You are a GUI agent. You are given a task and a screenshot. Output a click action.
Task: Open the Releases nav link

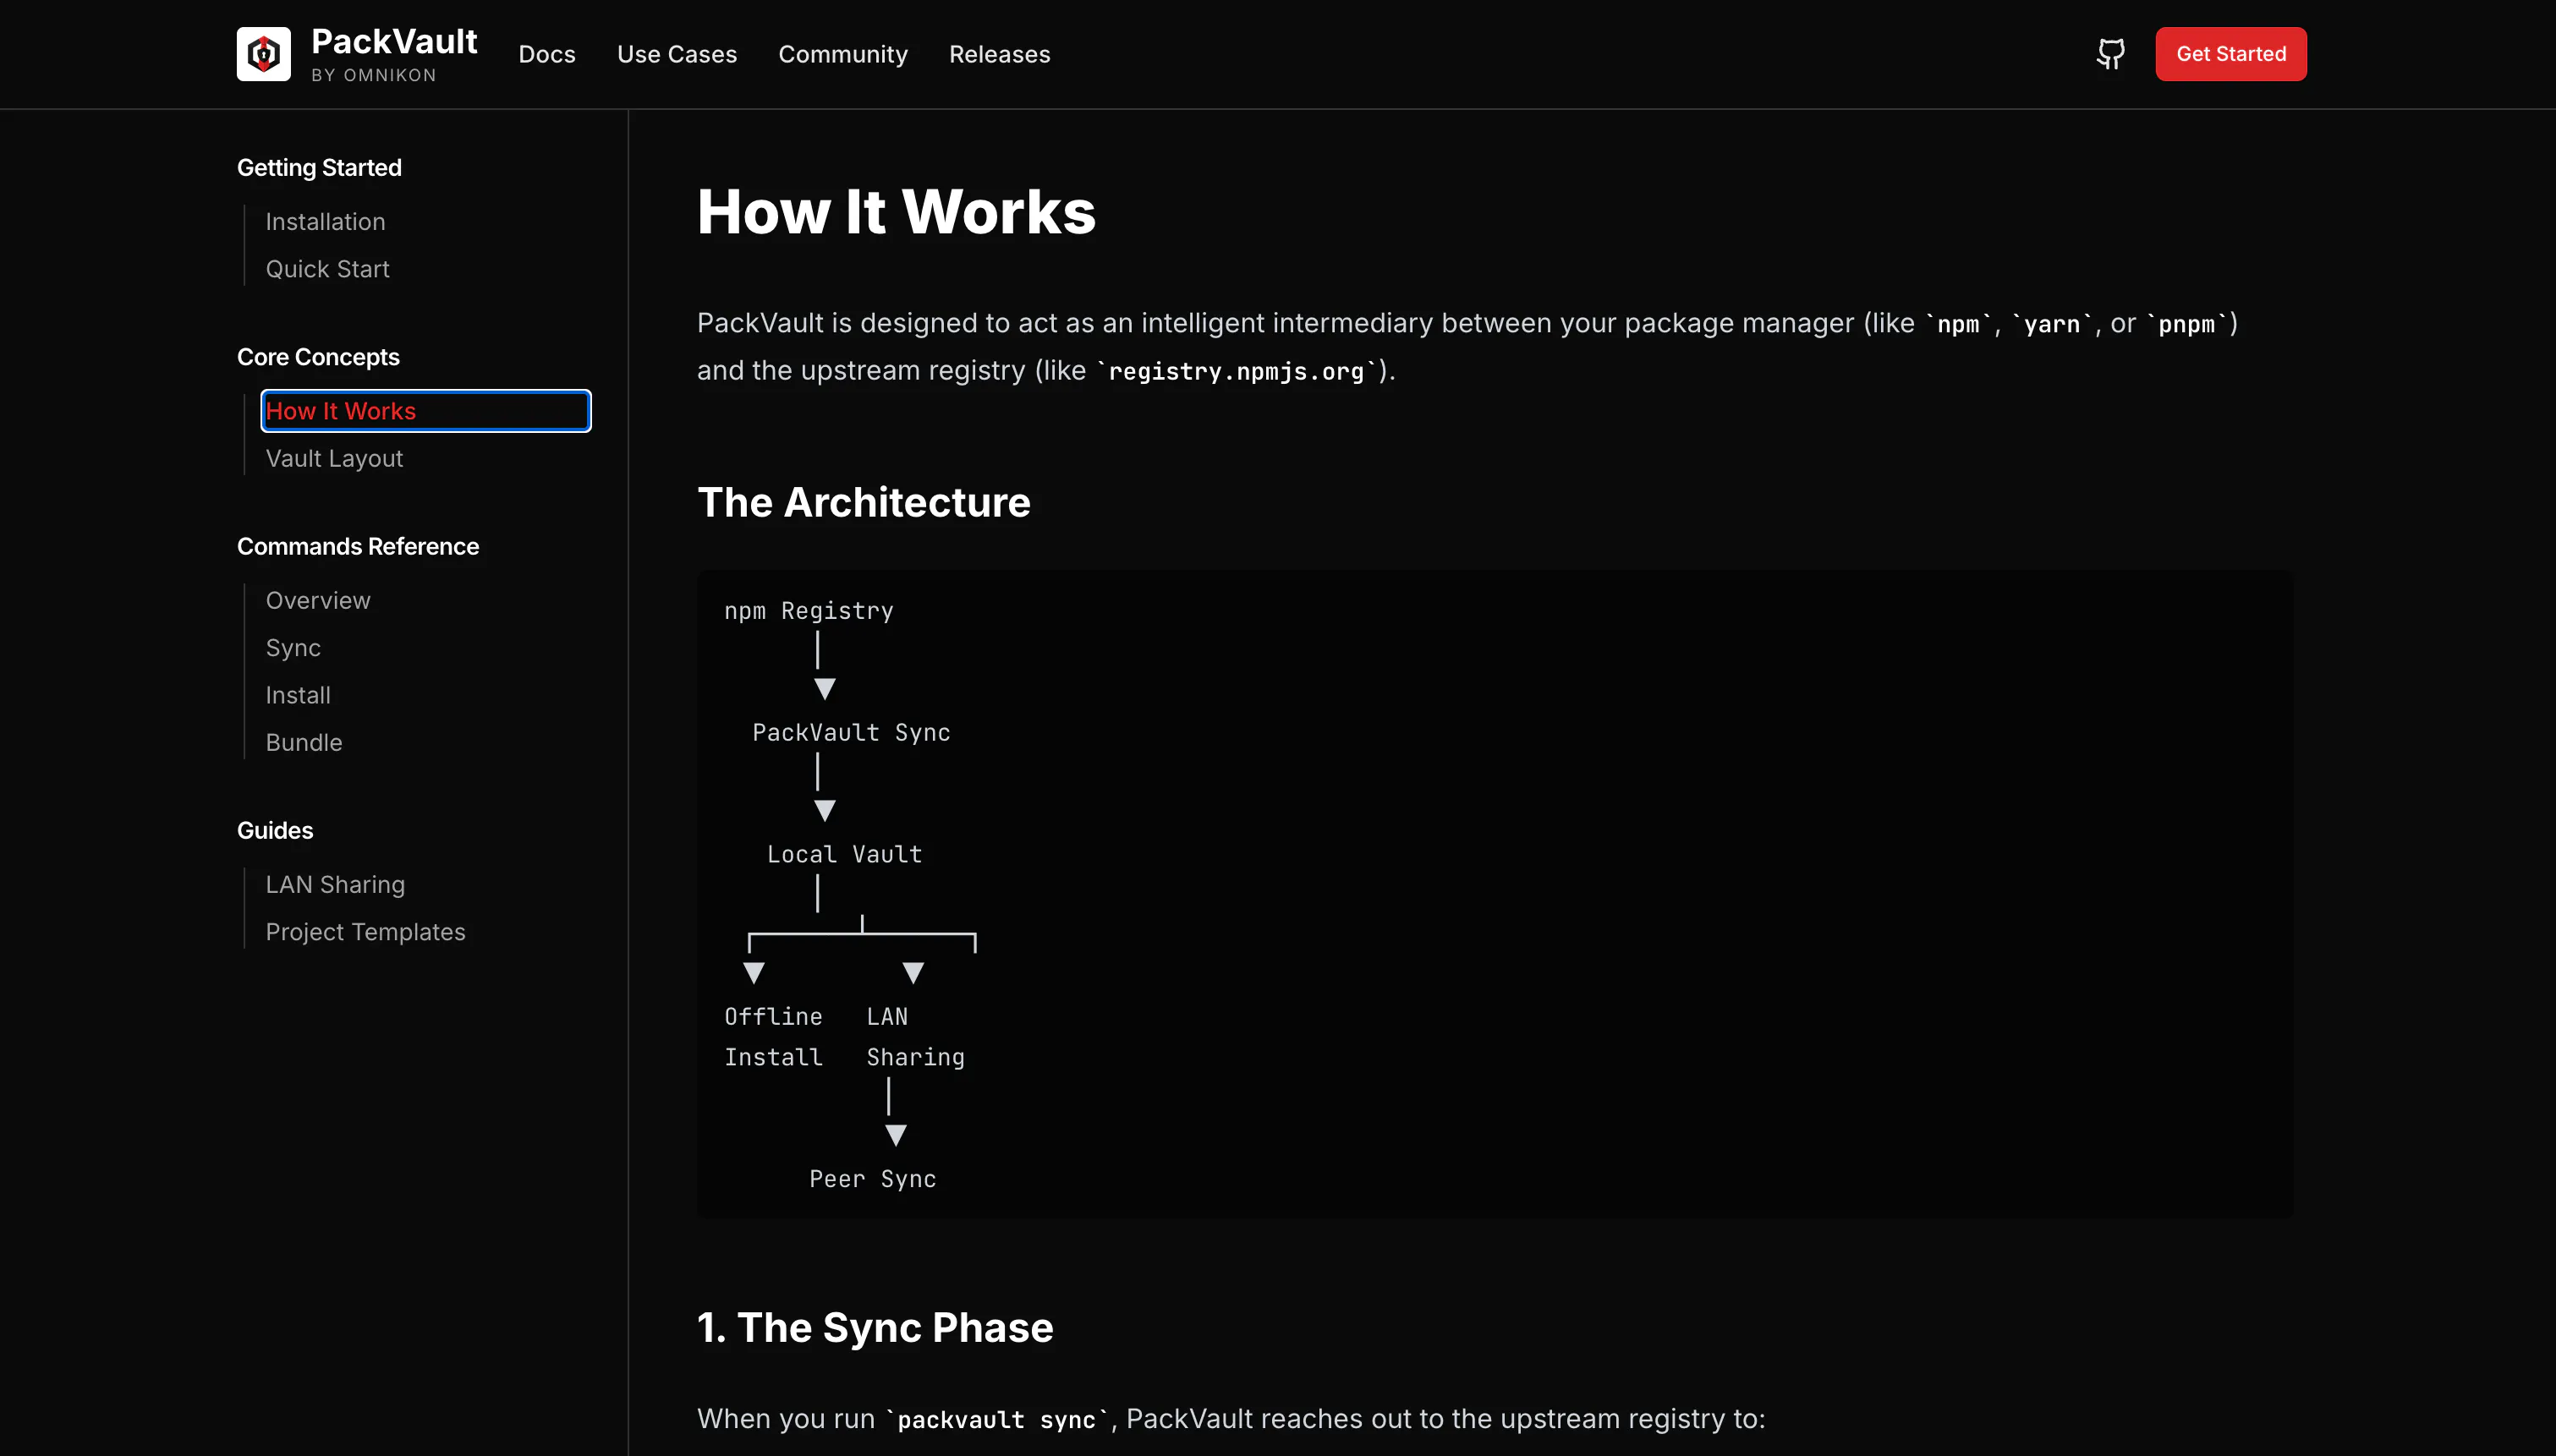(999, 54)
